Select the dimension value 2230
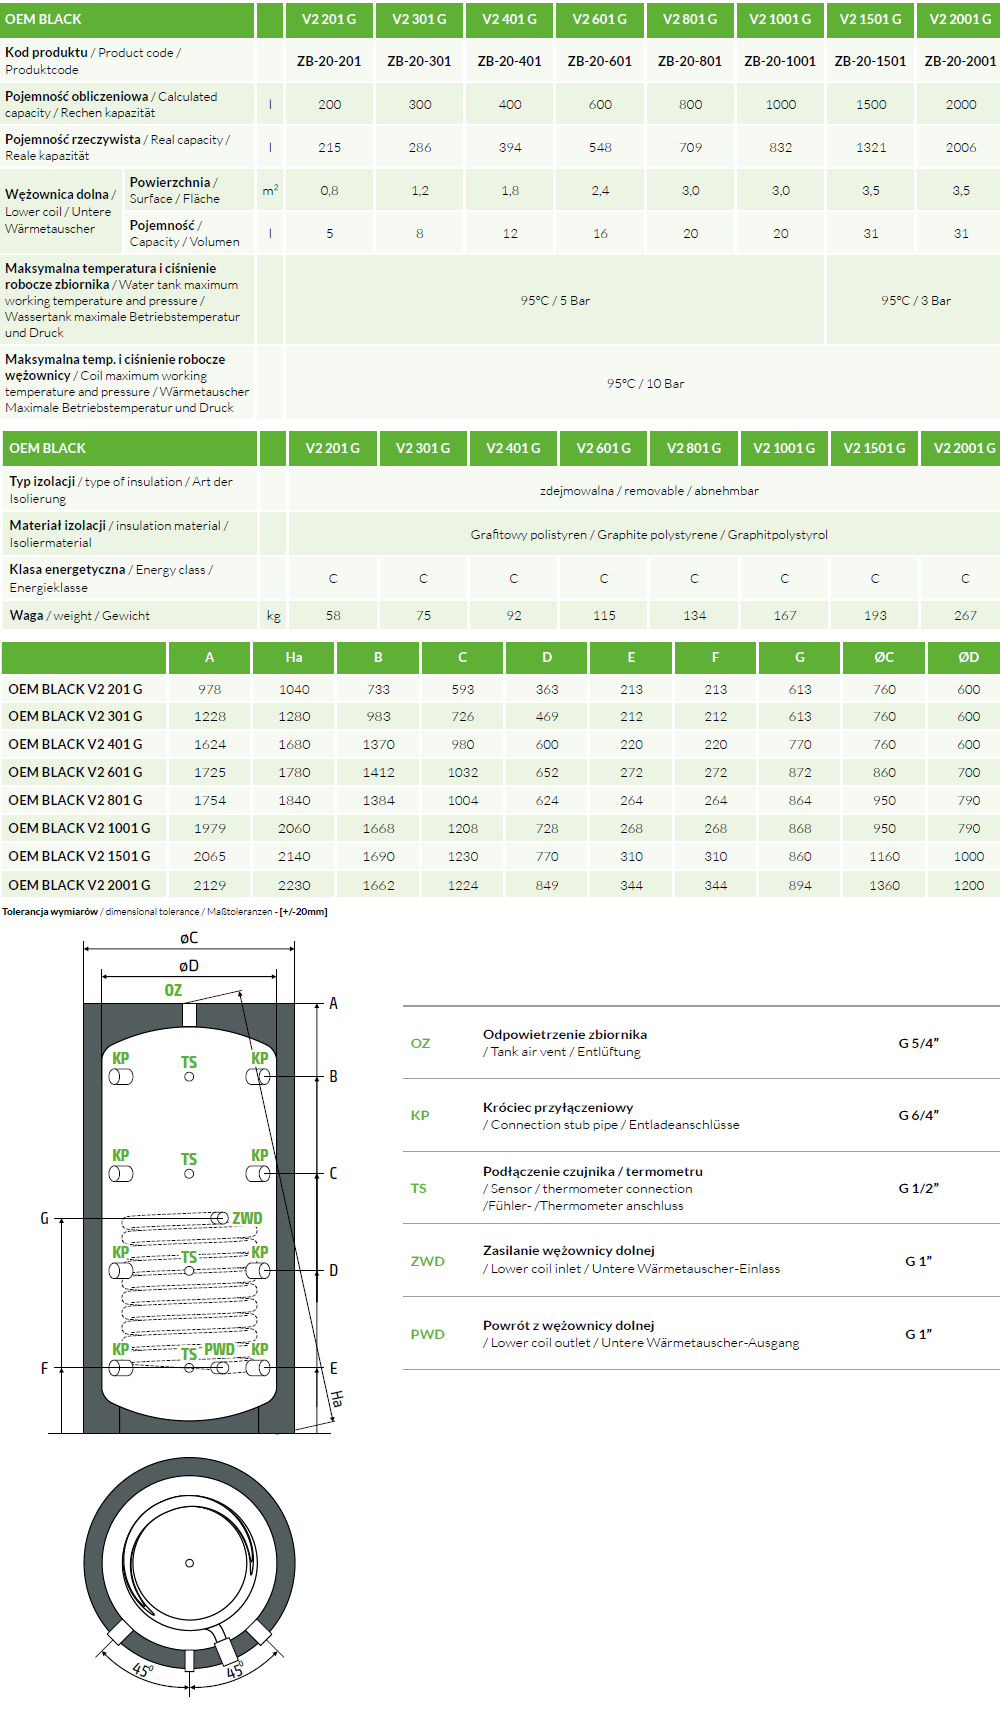This screenshot has width=1000, height=1722. point(294,885)
